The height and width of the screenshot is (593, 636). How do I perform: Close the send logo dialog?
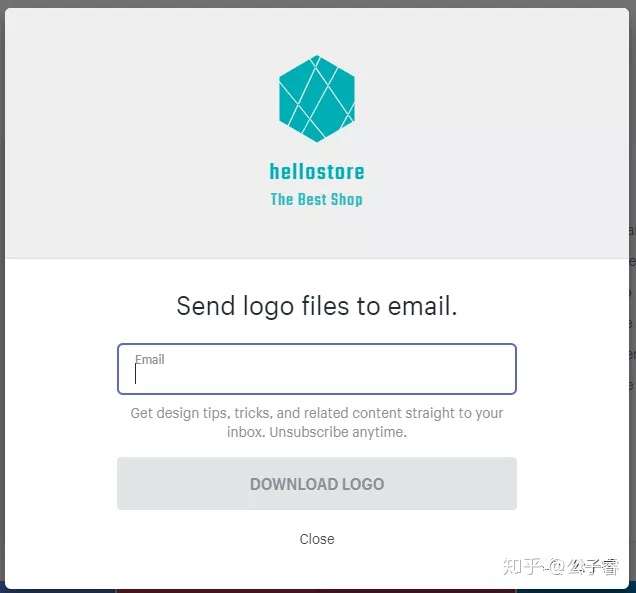(x=317, y=539)
